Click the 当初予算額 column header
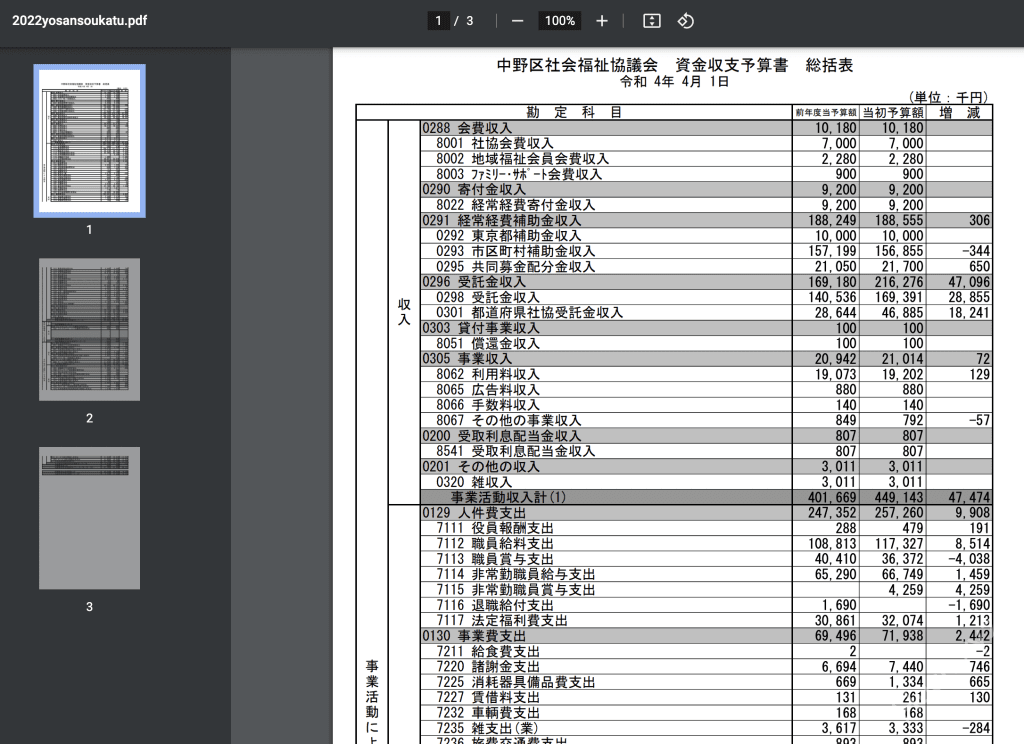 [x=893, y=113]
